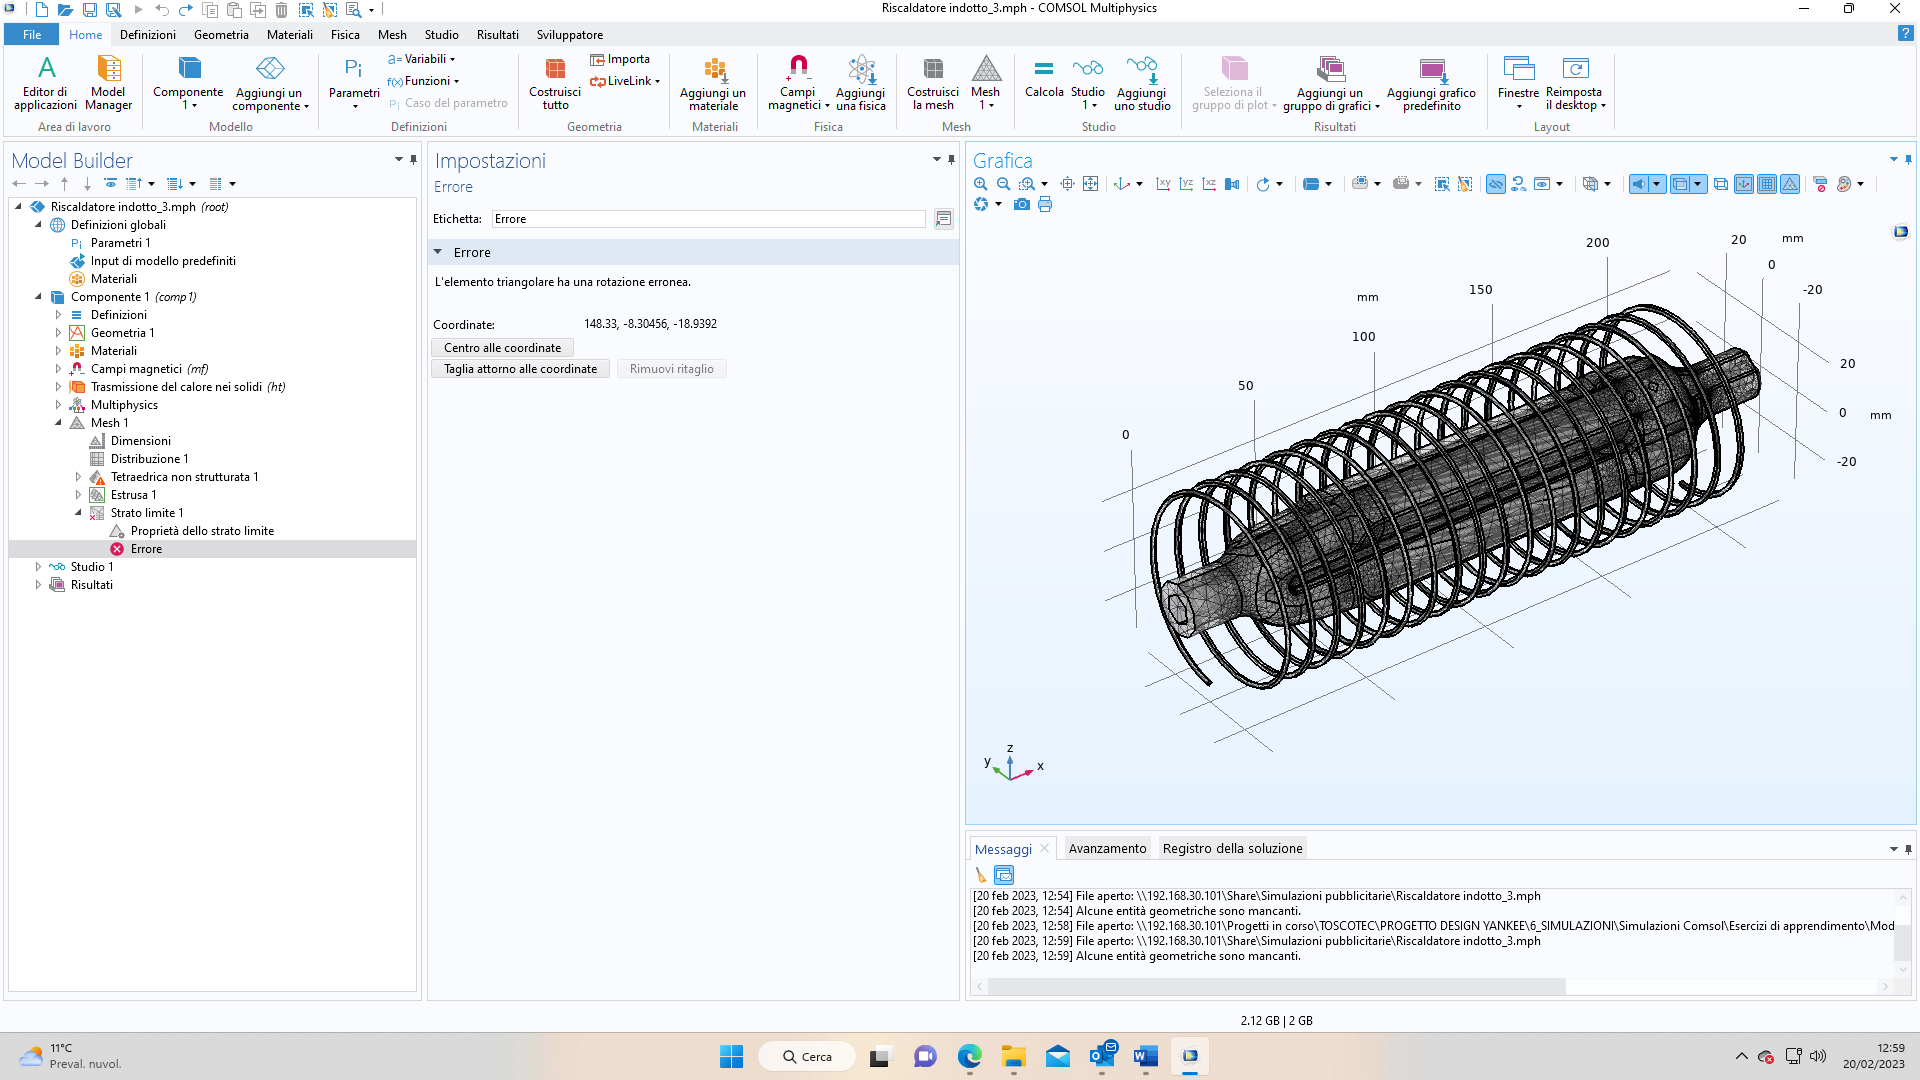Expand the Tetraedrica non strutturata 1 node

(78, 477)
